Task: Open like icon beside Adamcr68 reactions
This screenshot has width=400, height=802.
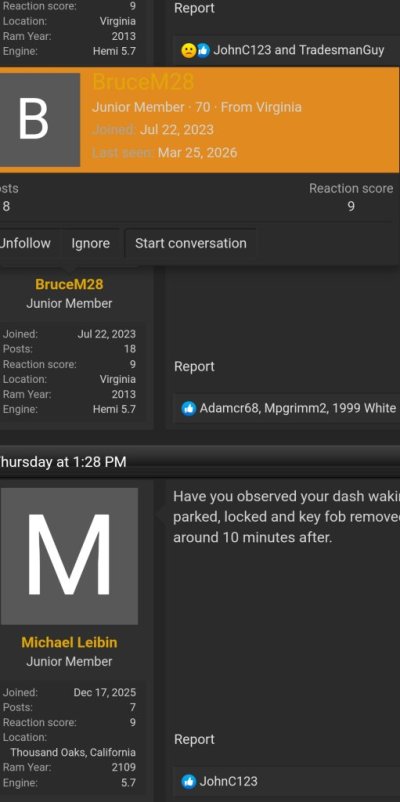Action: [x=189, y=408]
